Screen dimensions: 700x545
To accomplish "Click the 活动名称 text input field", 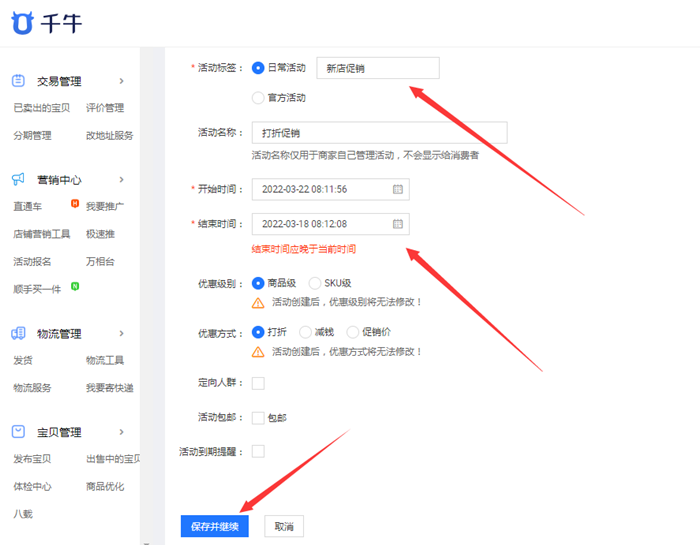I will point(379,133).
